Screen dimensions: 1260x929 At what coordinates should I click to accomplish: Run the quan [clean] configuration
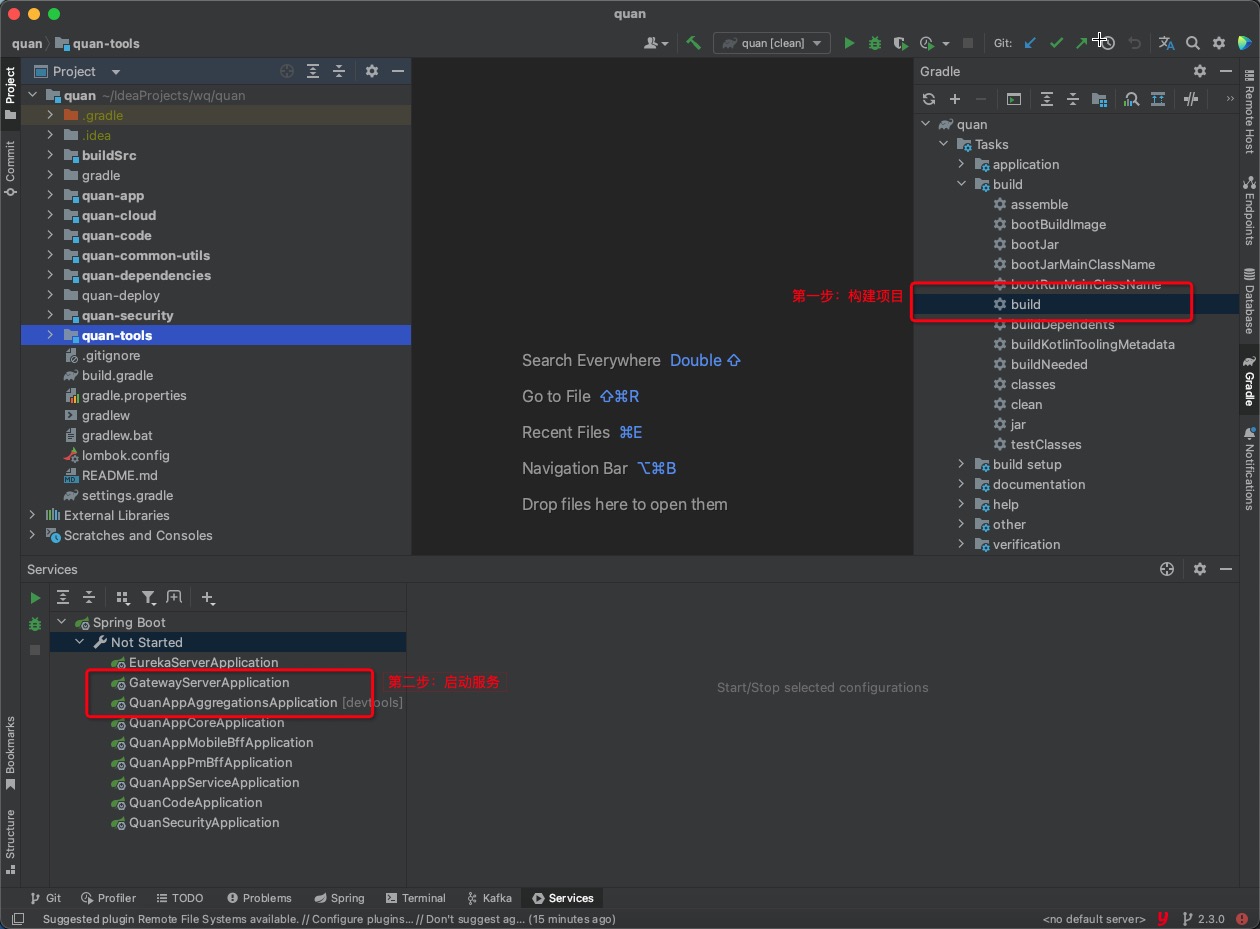849,43
